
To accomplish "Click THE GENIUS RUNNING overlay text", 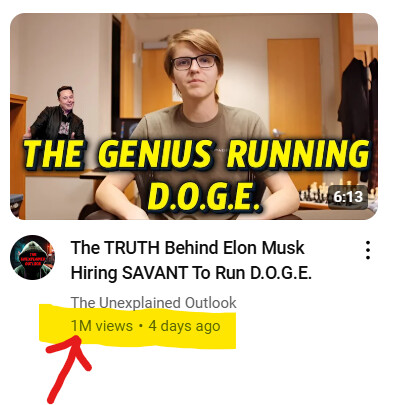I will click(197, 155).
